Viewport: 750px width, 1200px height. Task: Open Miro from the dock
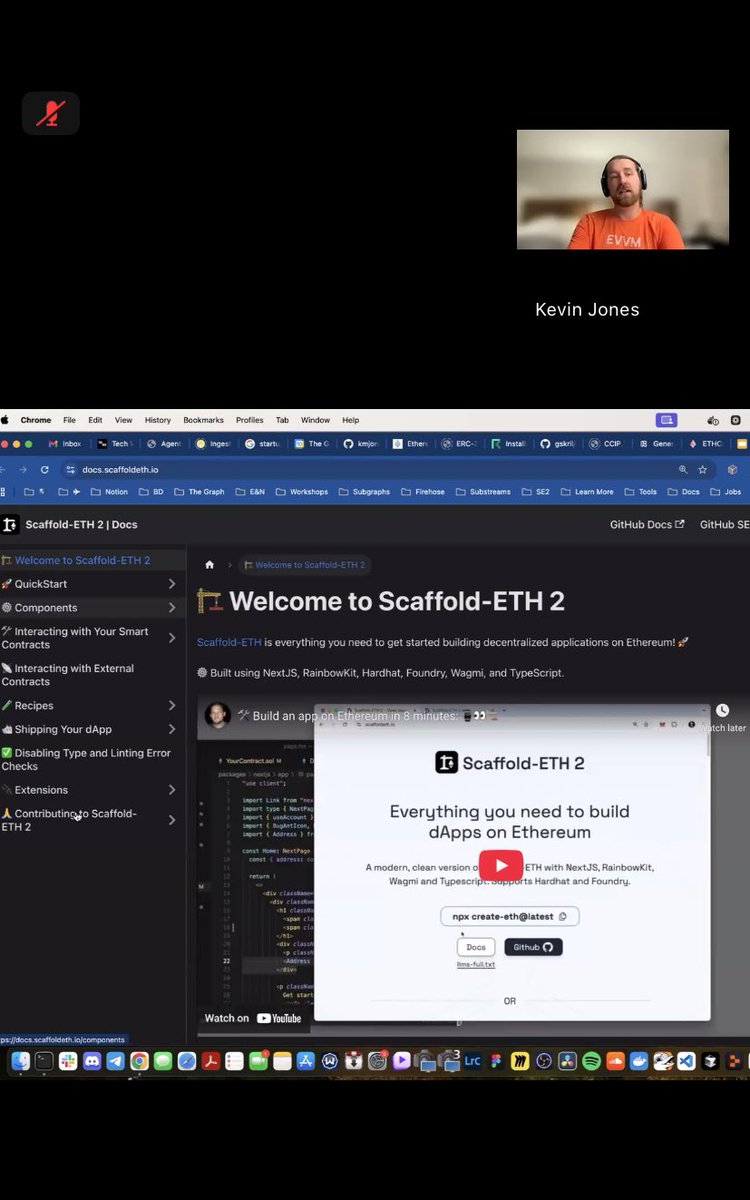pyautogui.click(x=520, y=1062)
